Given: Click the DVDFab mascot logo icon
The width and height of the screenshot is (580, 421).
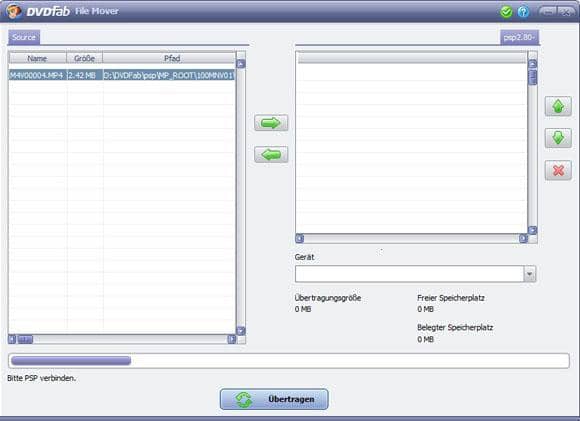Looking at the screenshot, I should [14, 11].
